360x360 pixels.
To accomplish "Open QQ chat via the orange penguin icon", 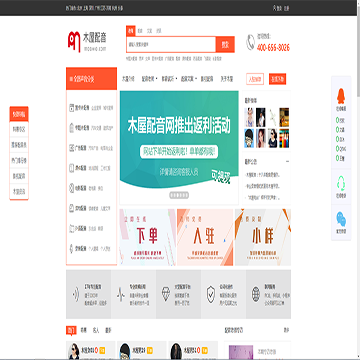I will 341,97.
